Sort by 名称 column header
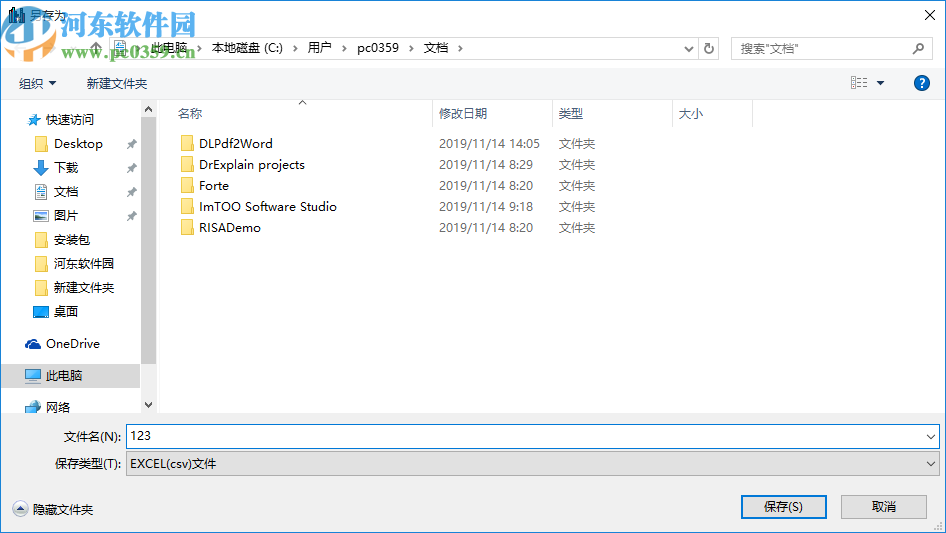This screenshot has height=533, width=946. coord(189,113)
